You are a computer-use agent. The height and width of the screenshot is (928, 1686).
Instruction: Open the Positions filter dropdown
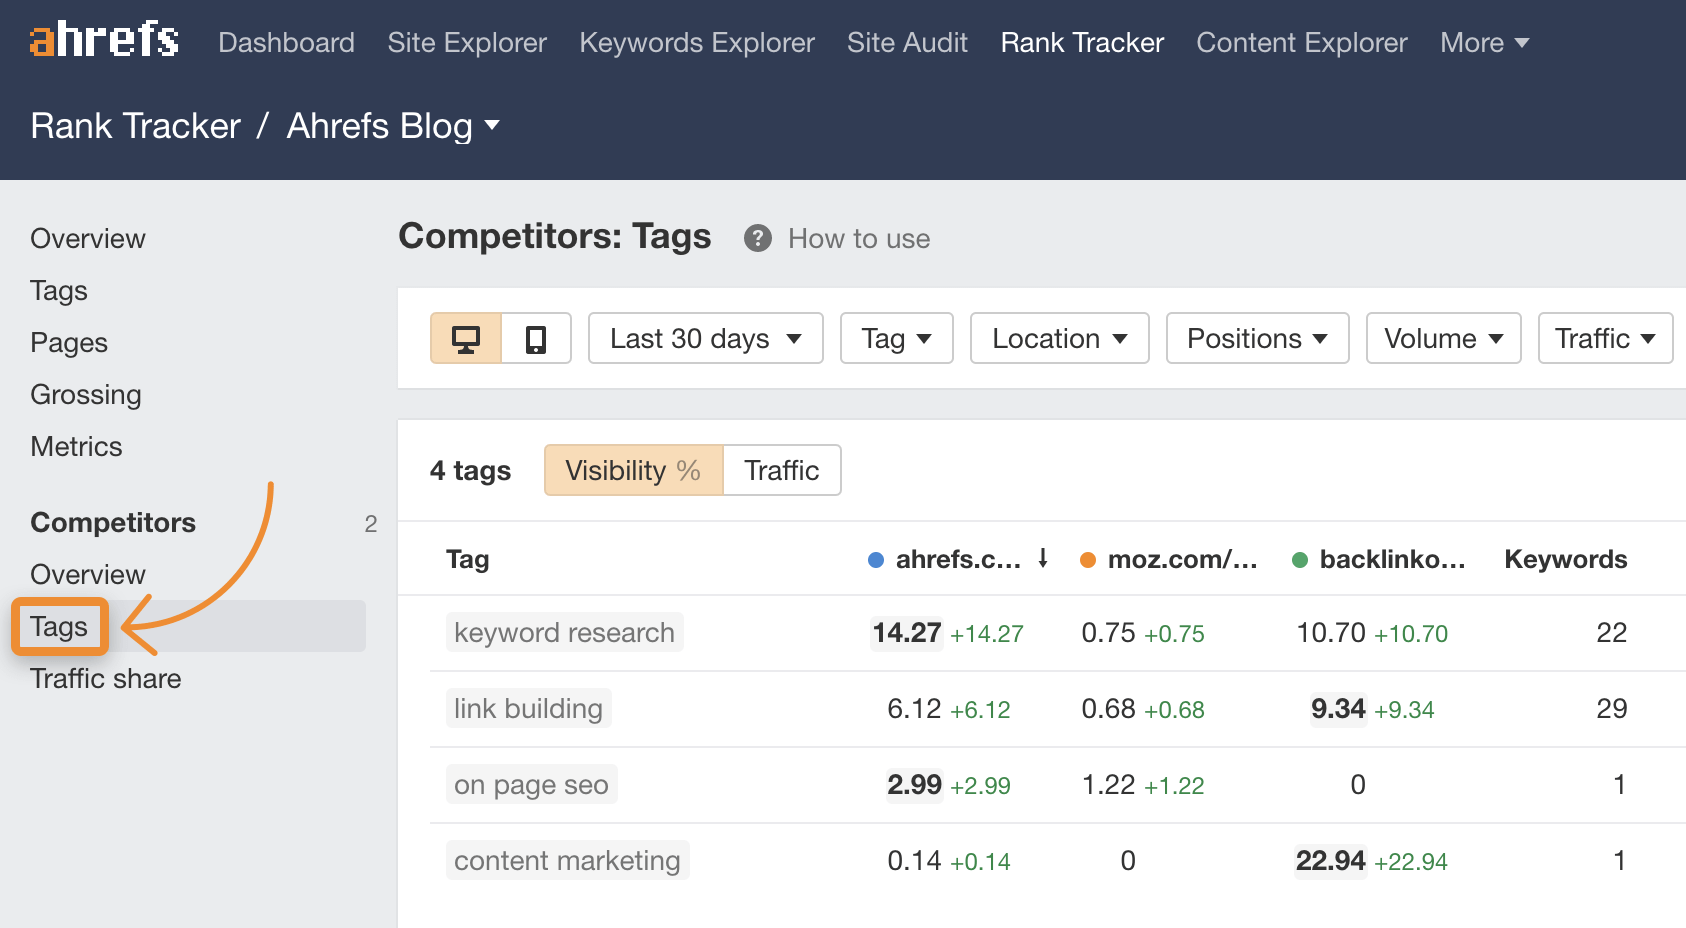click(1257, 339)
